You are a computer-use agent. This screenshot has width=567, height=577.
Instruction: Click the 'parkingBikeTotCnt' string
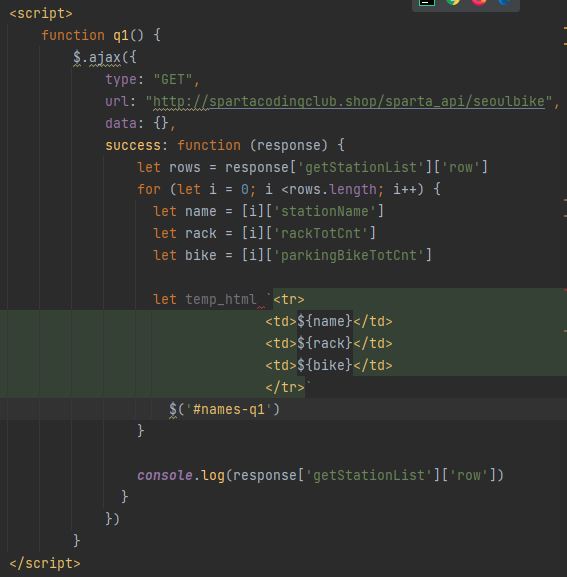tap(348, 255)
